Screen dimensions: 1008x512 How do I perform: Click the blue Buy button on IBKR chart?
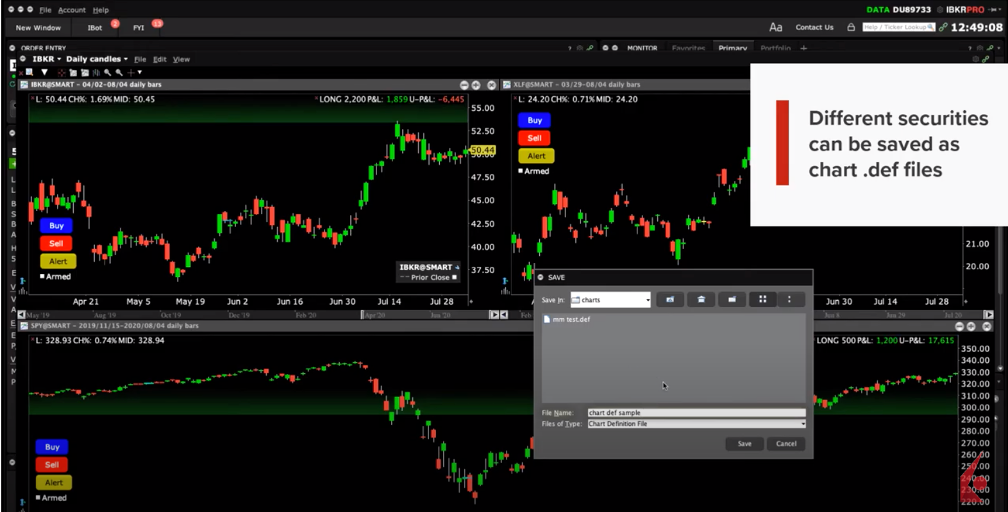click(x=57, y=226)
